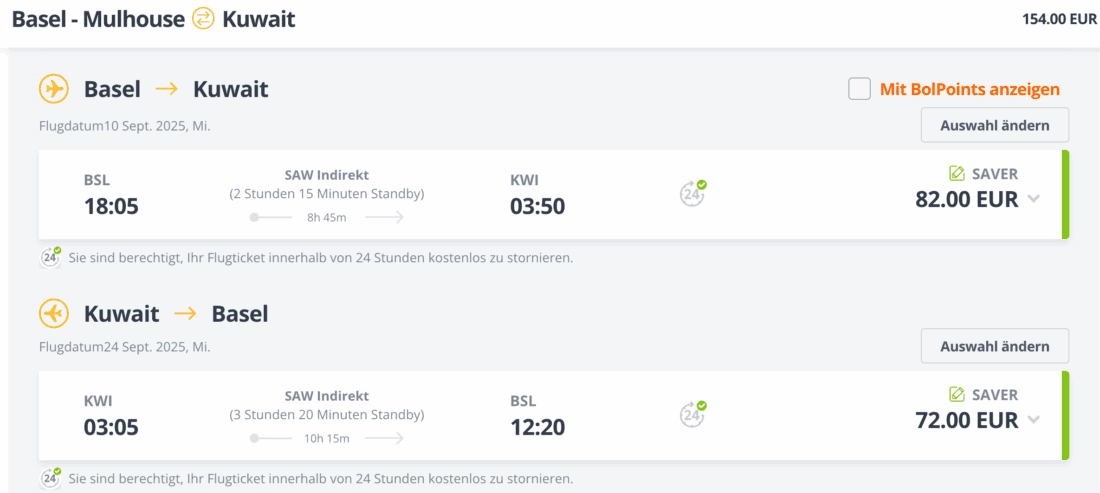Expand the 72.00 EUR fare details chevron
The width and height of the screenshot is (1100, 493).
(x=1034, y=419)
